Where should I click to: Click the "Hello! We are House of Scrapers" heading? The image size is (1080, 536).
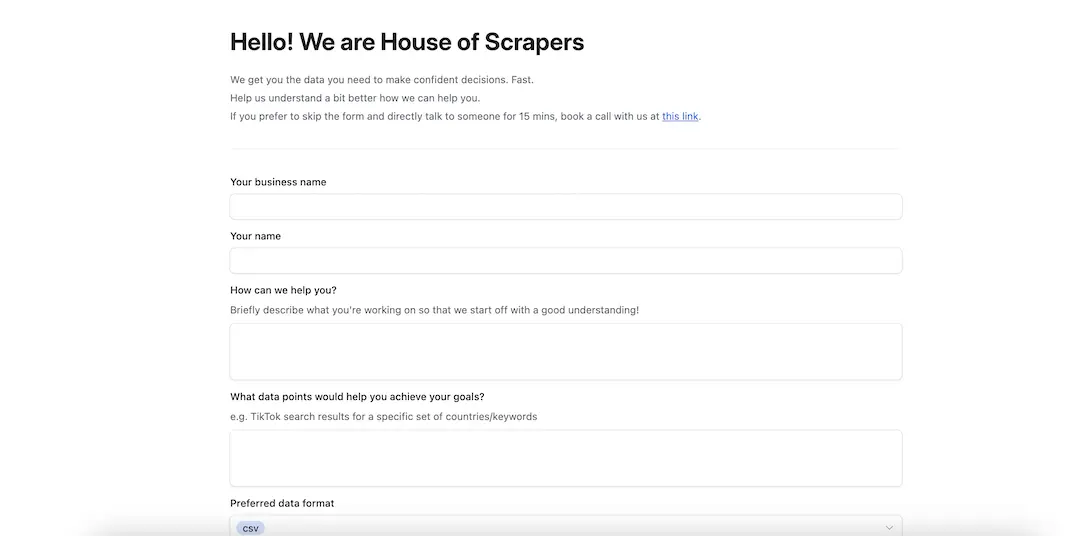[407, 41]
